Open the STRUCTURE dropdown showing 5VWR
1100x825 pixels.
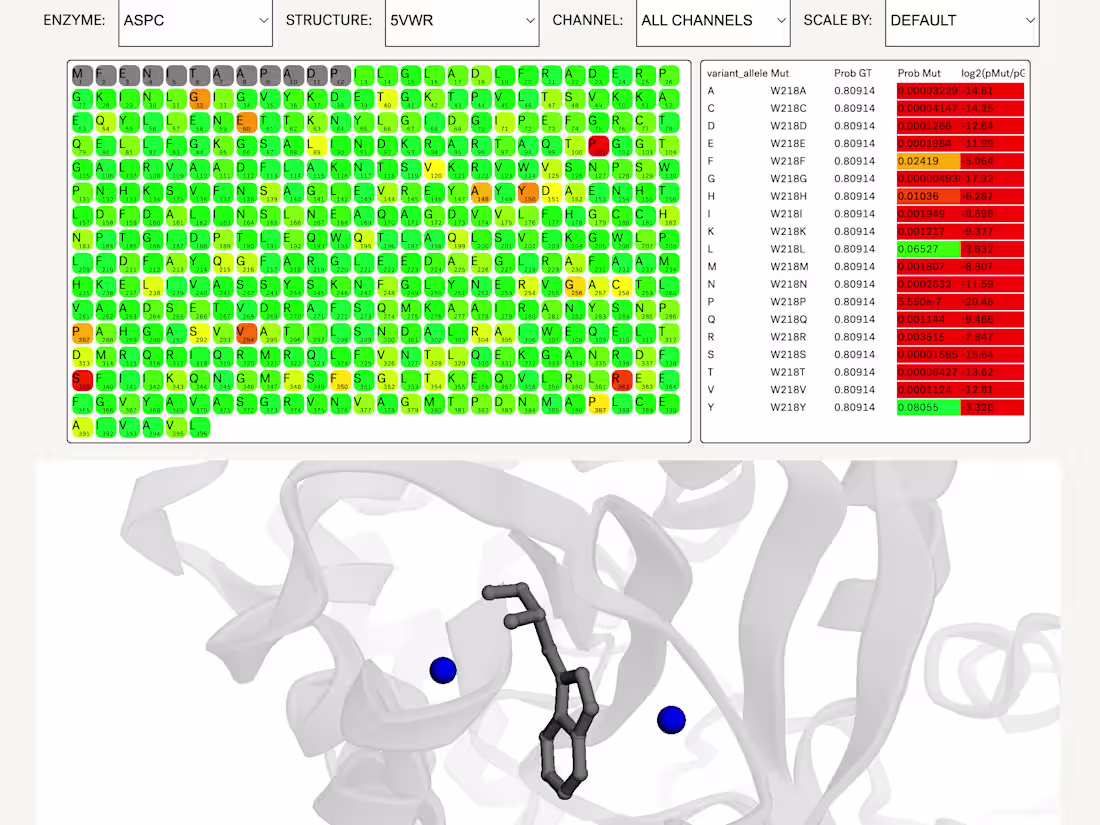coord(462,20)
